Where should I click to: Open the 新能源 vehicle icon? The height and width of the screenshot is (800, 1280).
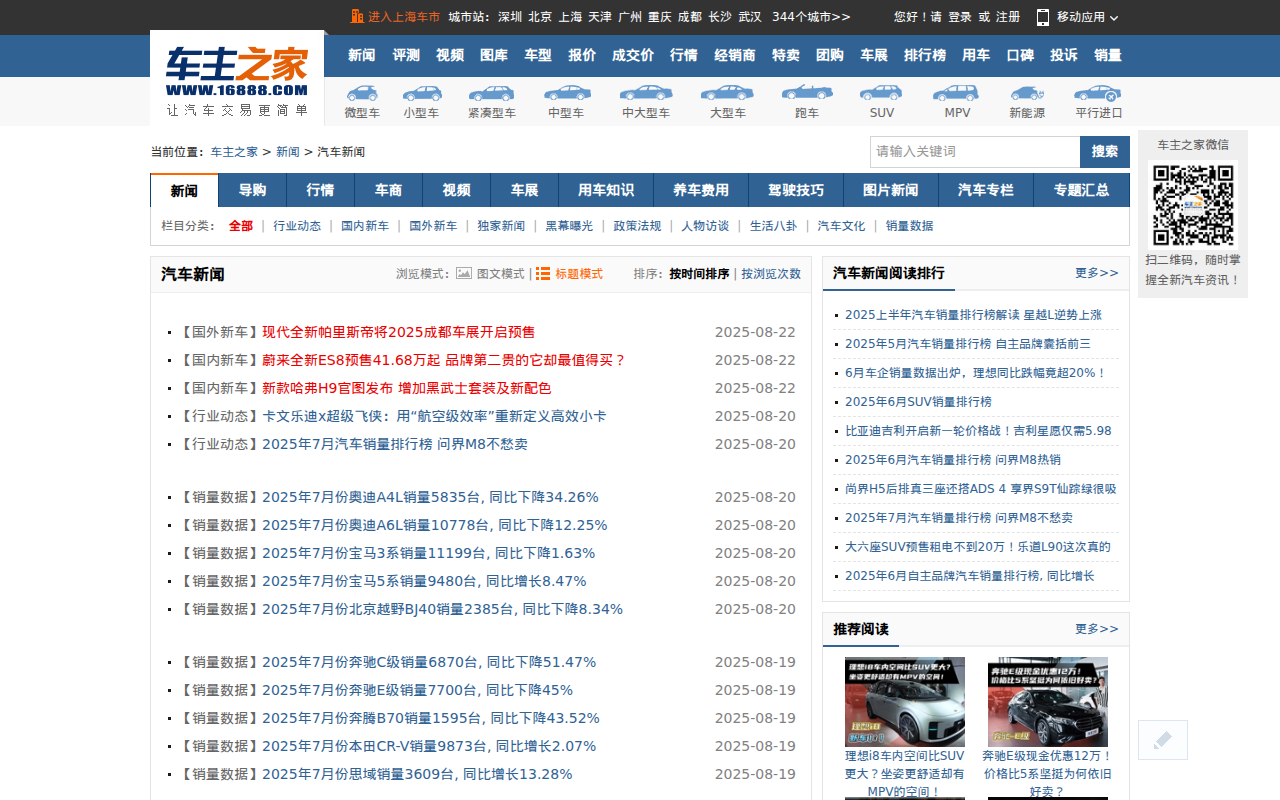[x=1027, y=93]
